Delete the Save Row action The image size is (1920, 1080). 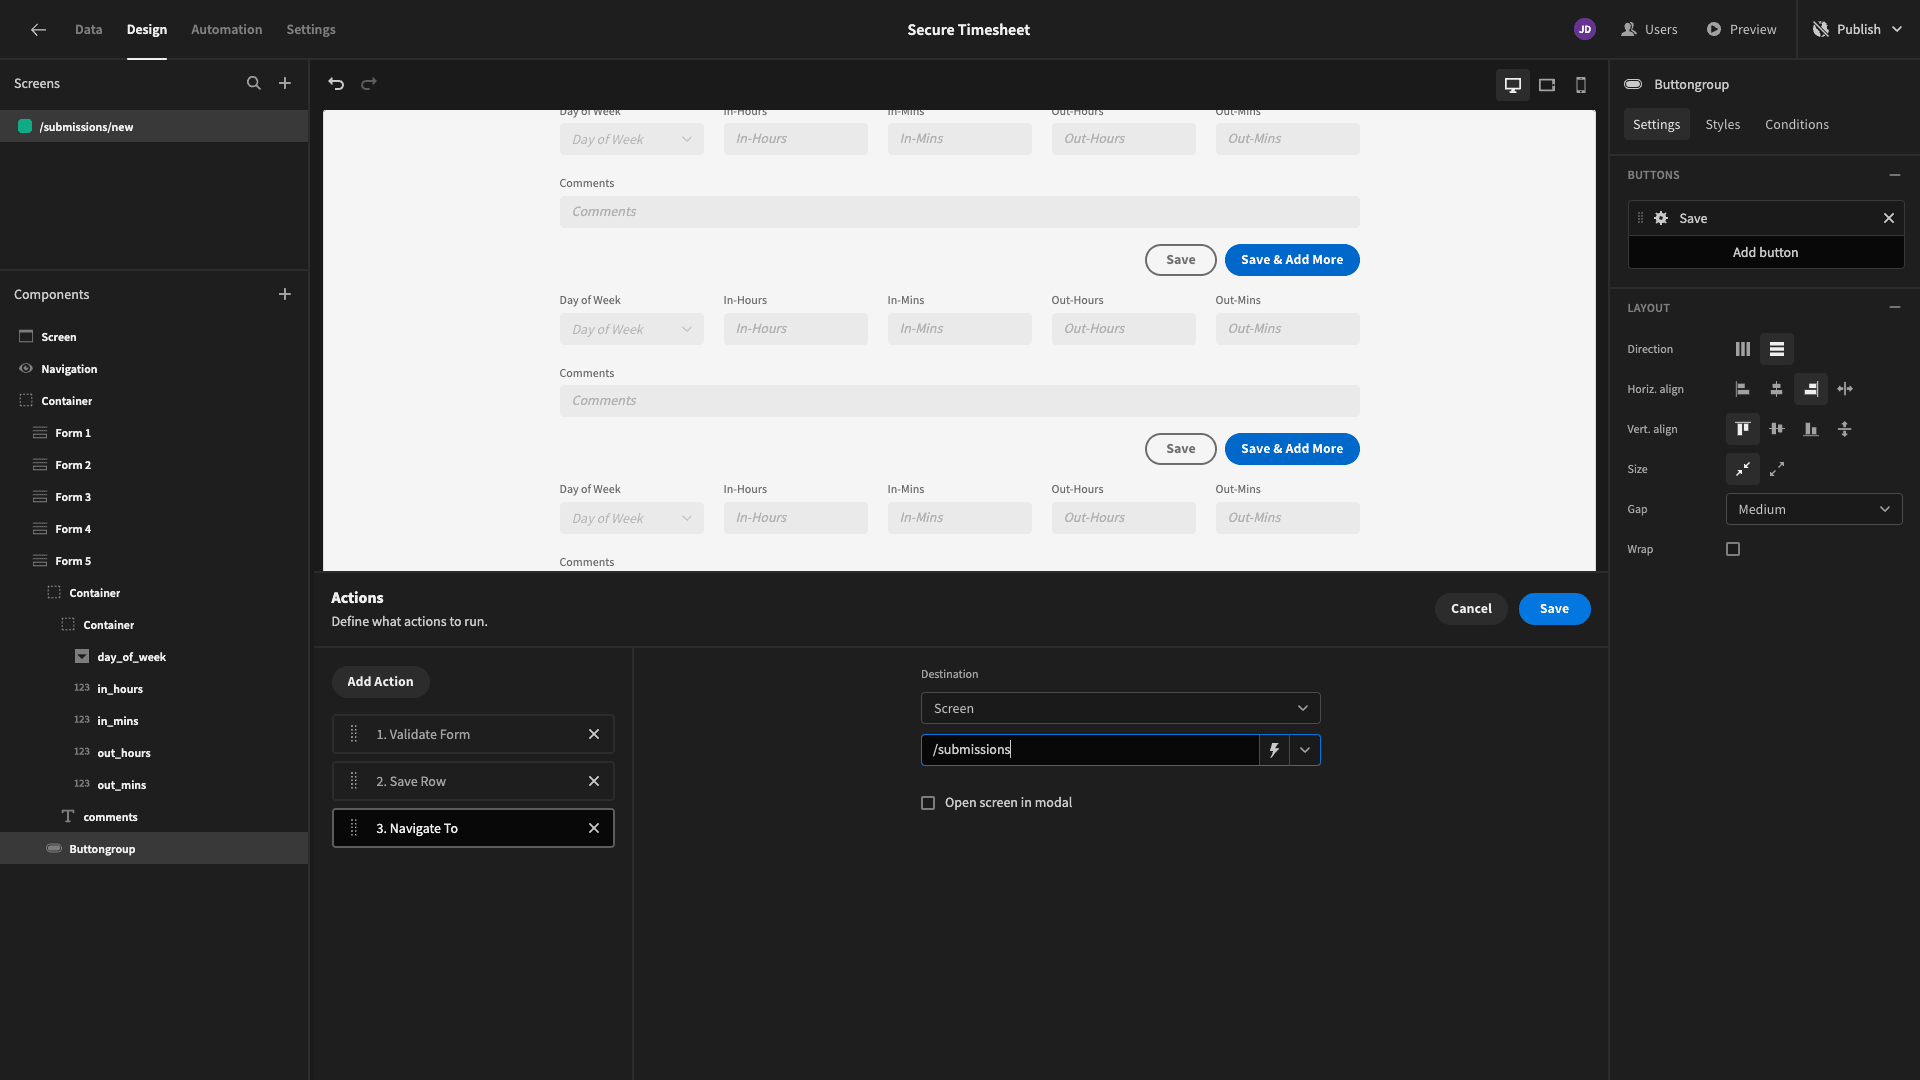594,781
